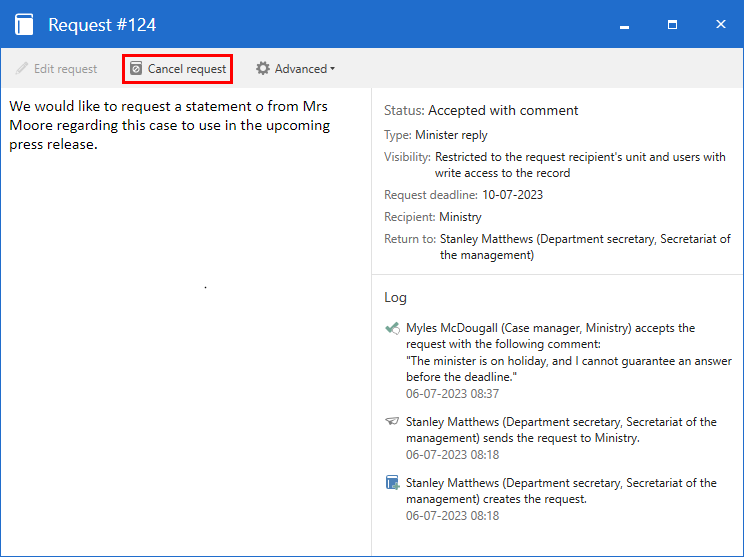Screen dimensions: 744x557
Task: Maximize the Request #124 window
Action: (x=672, y=24)
